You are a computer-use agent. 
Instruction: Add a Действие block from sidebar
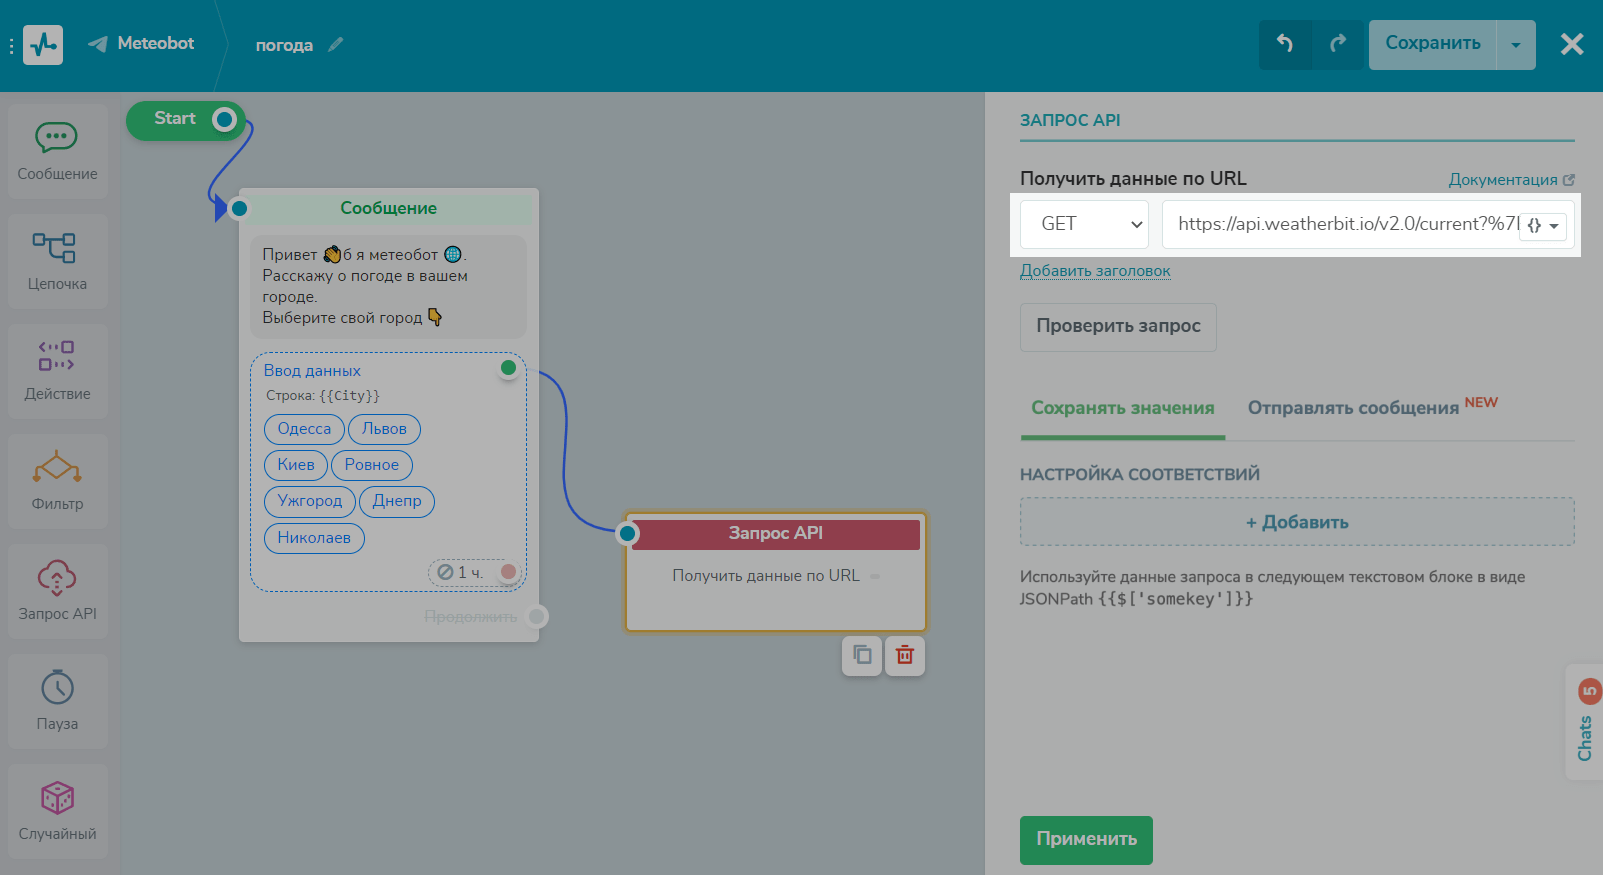tap(58, 372)
